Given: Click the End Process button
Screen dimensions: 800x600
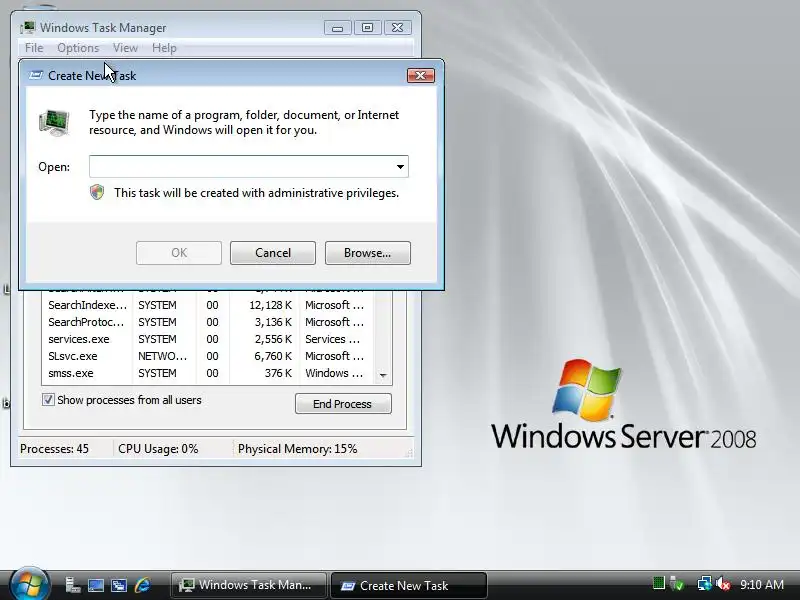Looking at the screenshot, I should click(x=343, y=404).
